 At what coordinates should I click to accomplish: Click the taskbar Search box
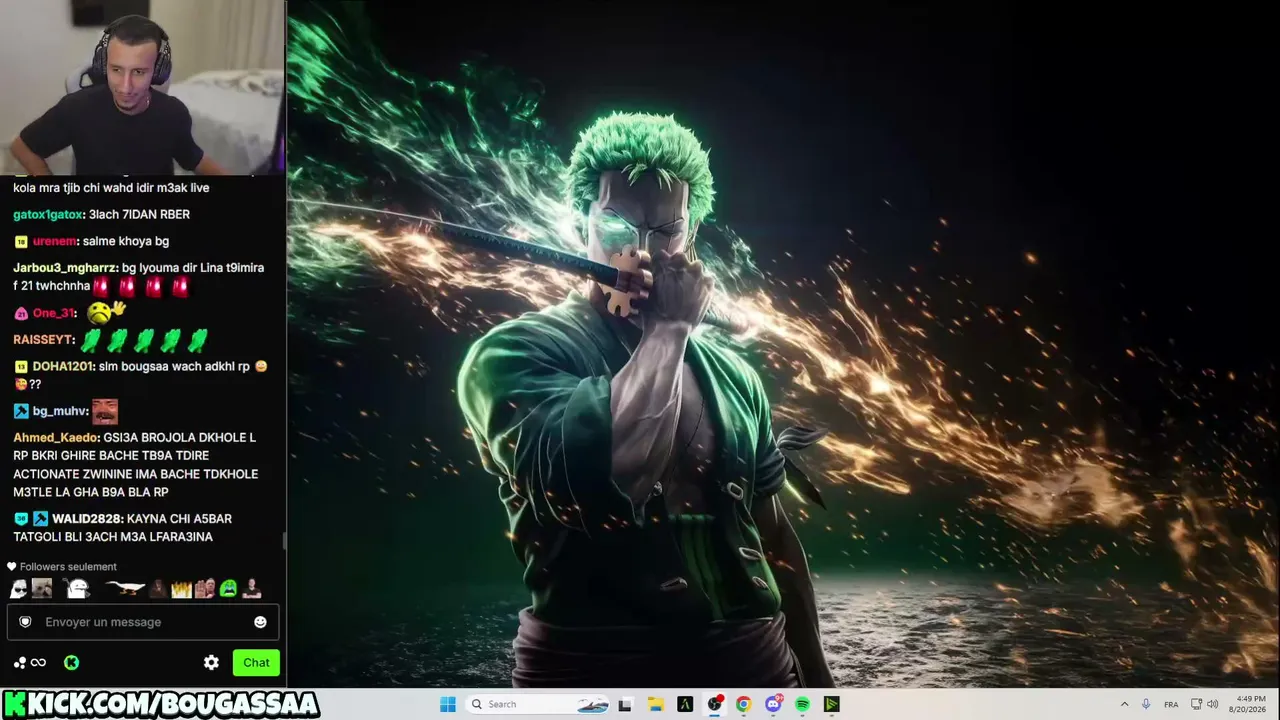pos(538,704)
